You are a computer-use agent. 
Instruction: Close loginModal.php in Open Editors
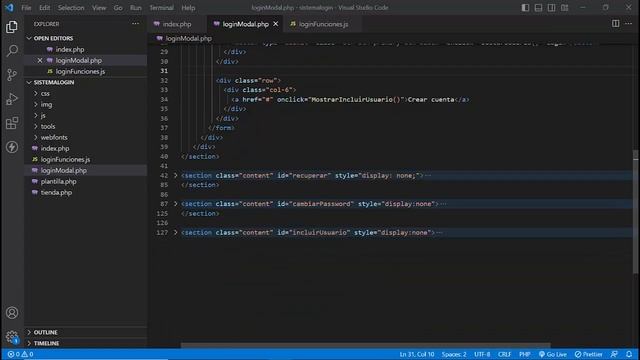click(40, 60)
